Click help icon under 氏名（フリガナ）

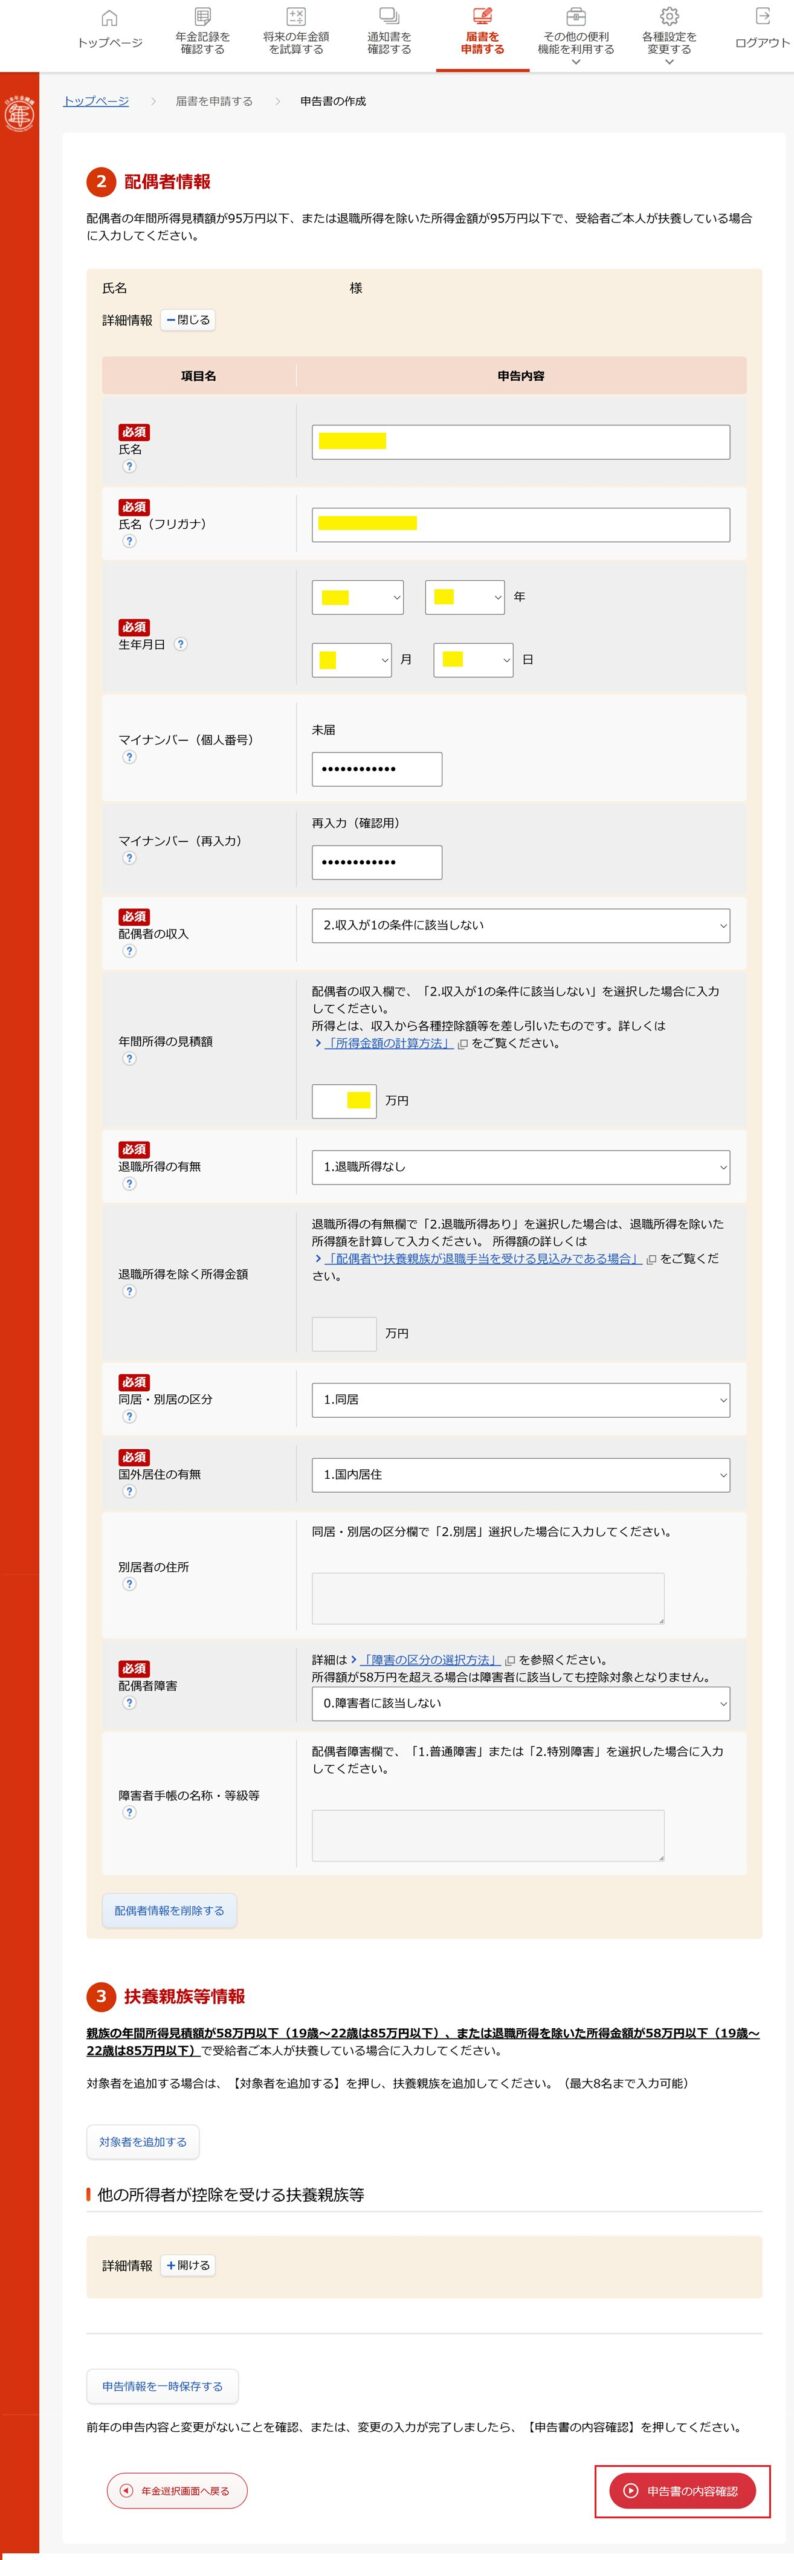pos(129,541)
